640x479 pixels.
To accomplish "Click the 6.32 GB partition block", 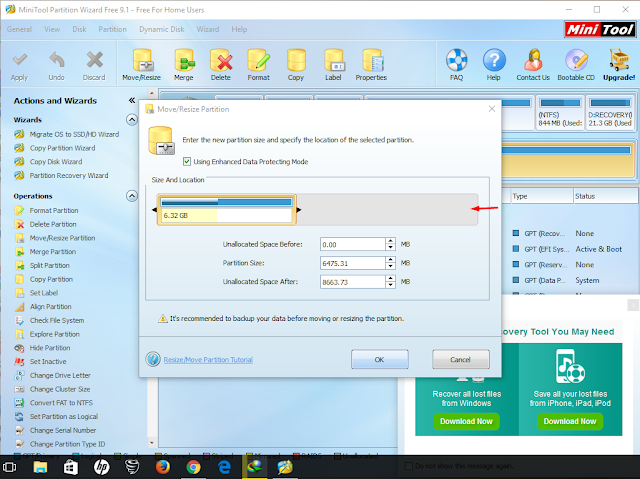I will pyautogui.click(x=227, y=210).
